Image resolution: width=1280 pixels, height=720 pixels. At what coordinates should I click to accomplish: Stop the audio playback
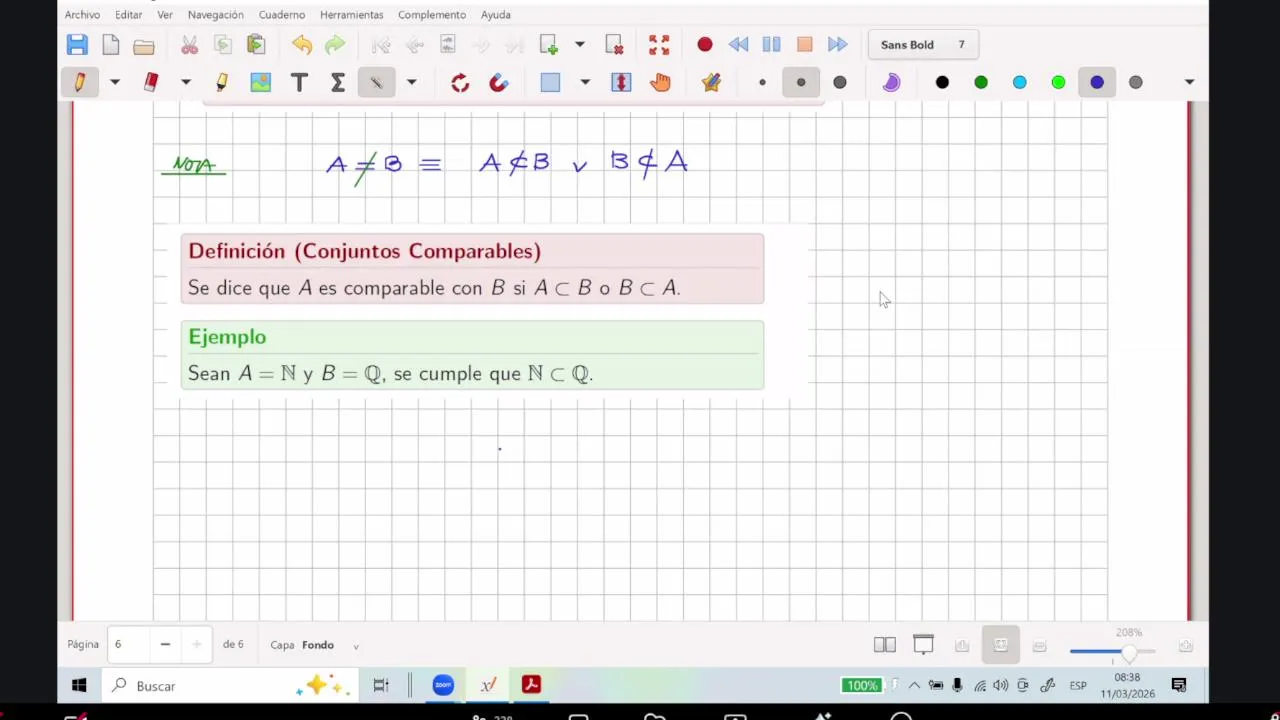pos(805,45)
